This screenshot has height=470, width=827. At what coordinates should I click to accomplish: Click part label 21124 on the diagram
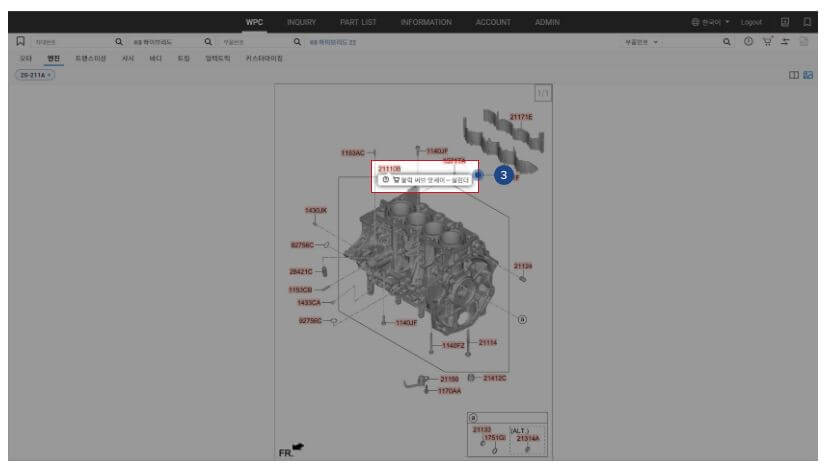click(523, 266)
